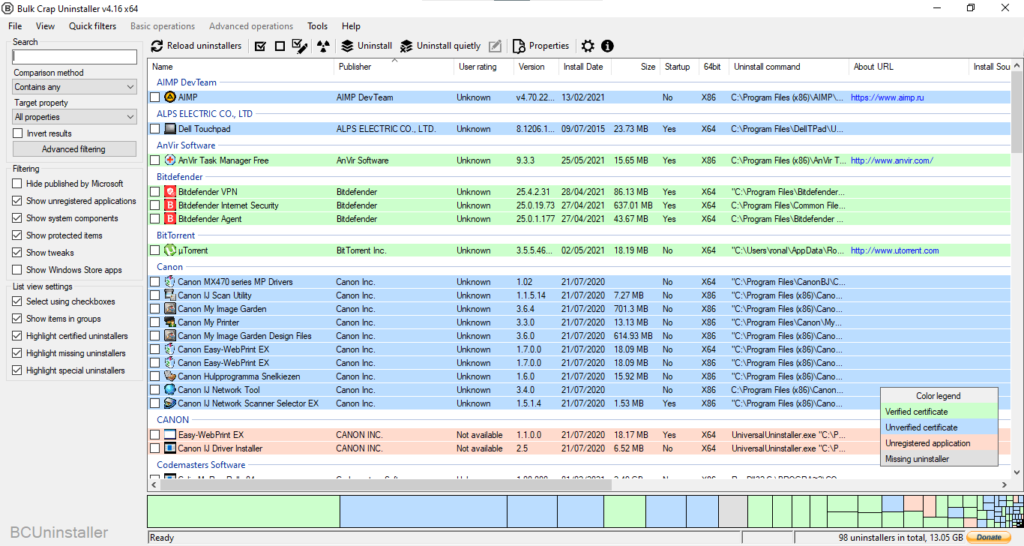The width and height of the screenshot is (1024, 546).
Task: Click the Canon IJ Network Tool icon
Action: [x=170, y=389]
